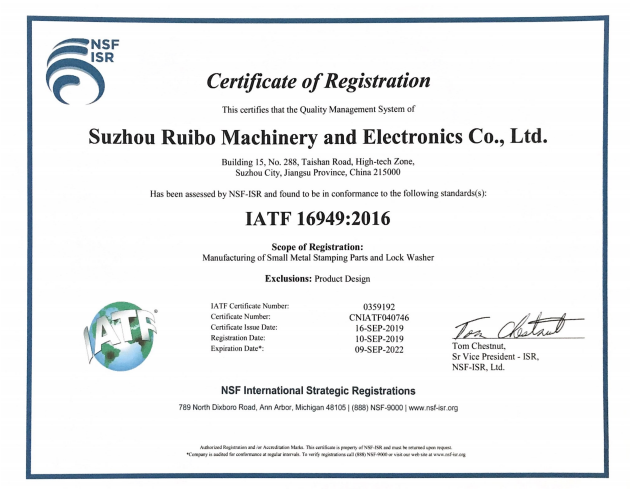Click the Quality Management System certification line
630x489 pixels.
click(318, 109)
